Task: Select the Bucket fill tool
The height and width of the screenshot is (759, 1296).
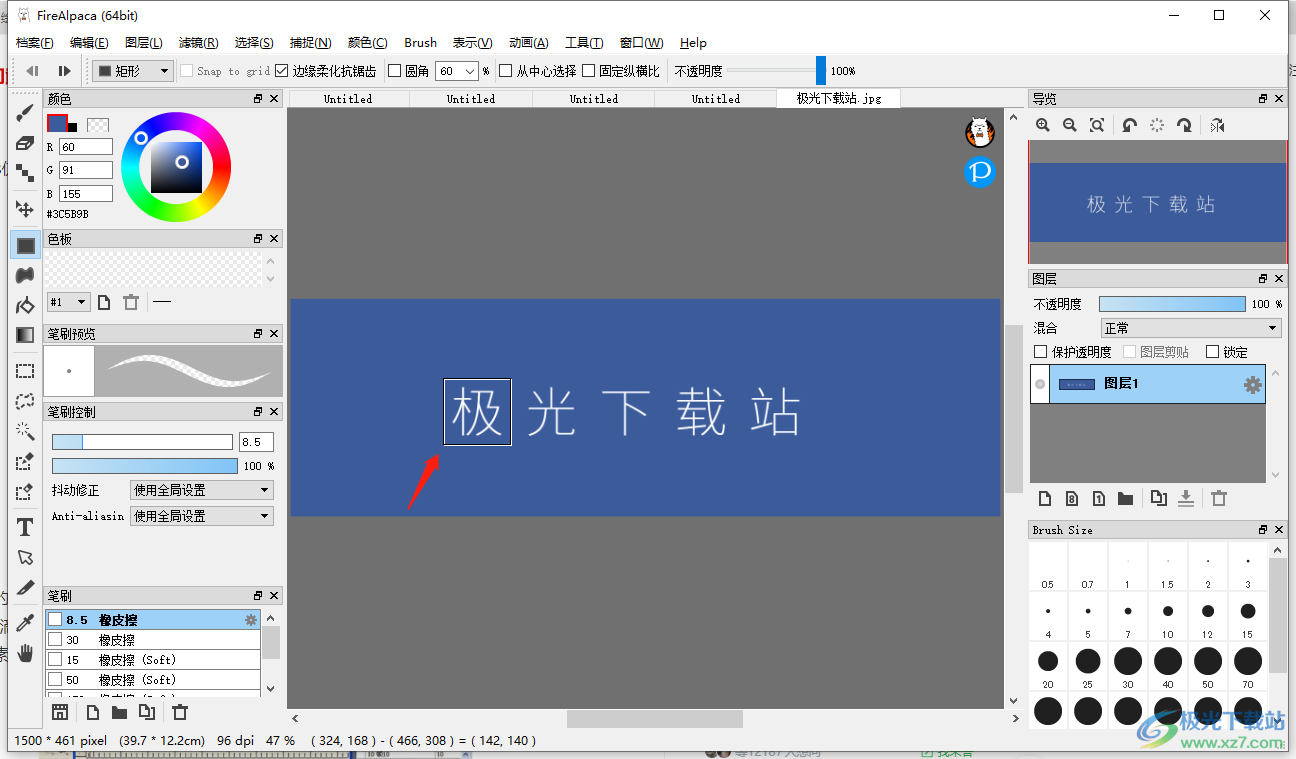Action: (x=25, y=304)
